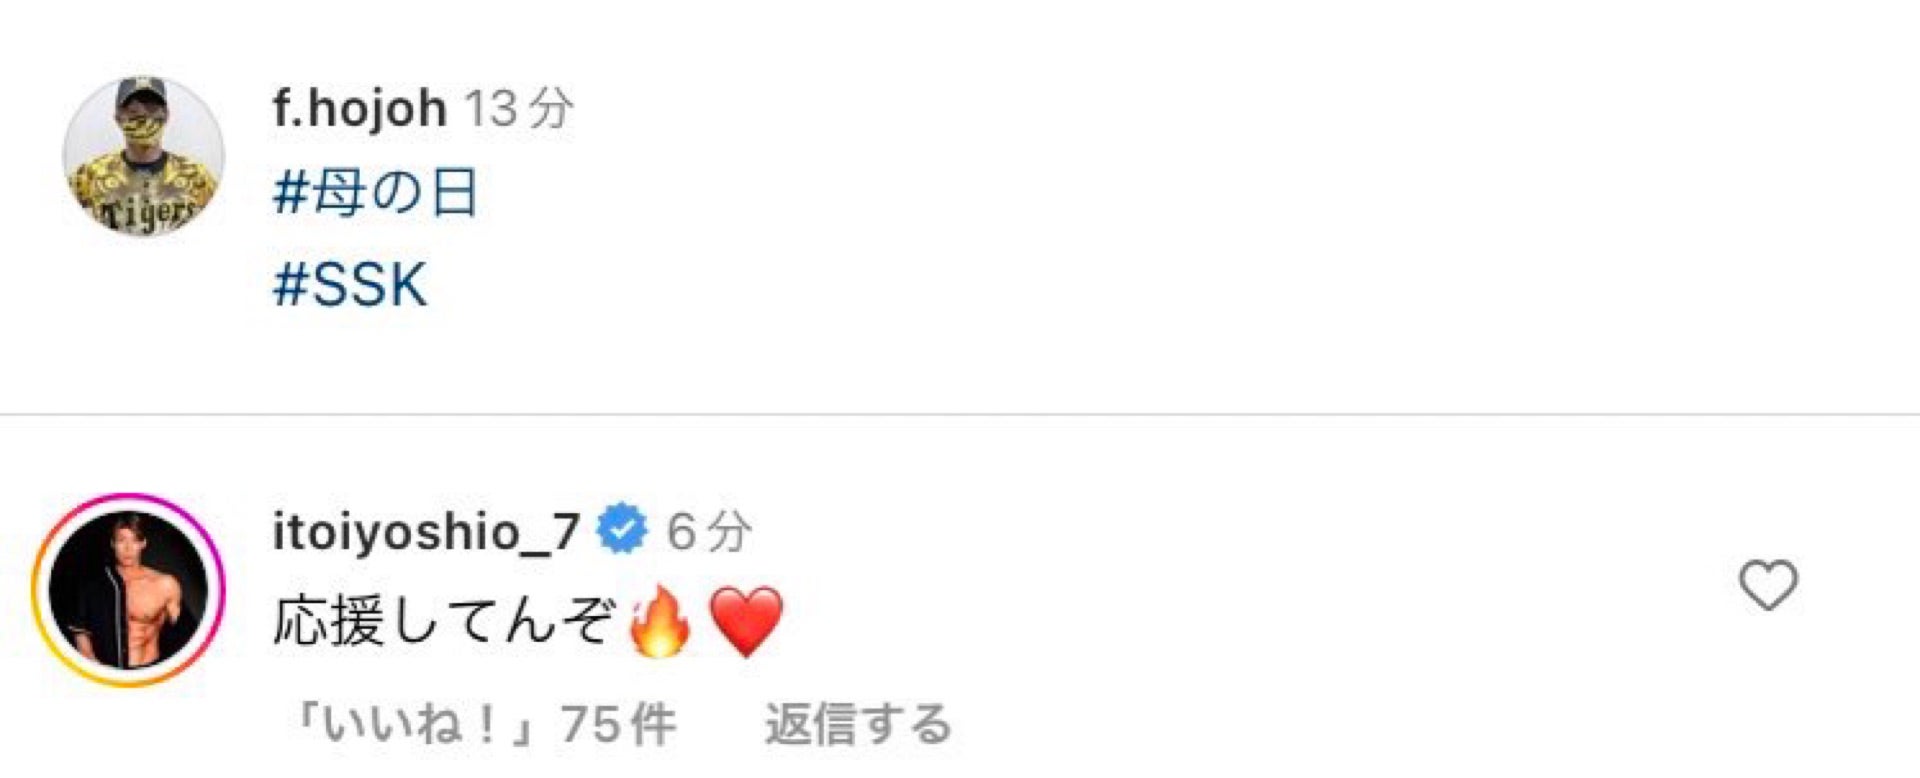Screen dimensions: 1920x778
Task: Click the gradient story ring around itoiyoshio_7's avatar
Action: 128,590
